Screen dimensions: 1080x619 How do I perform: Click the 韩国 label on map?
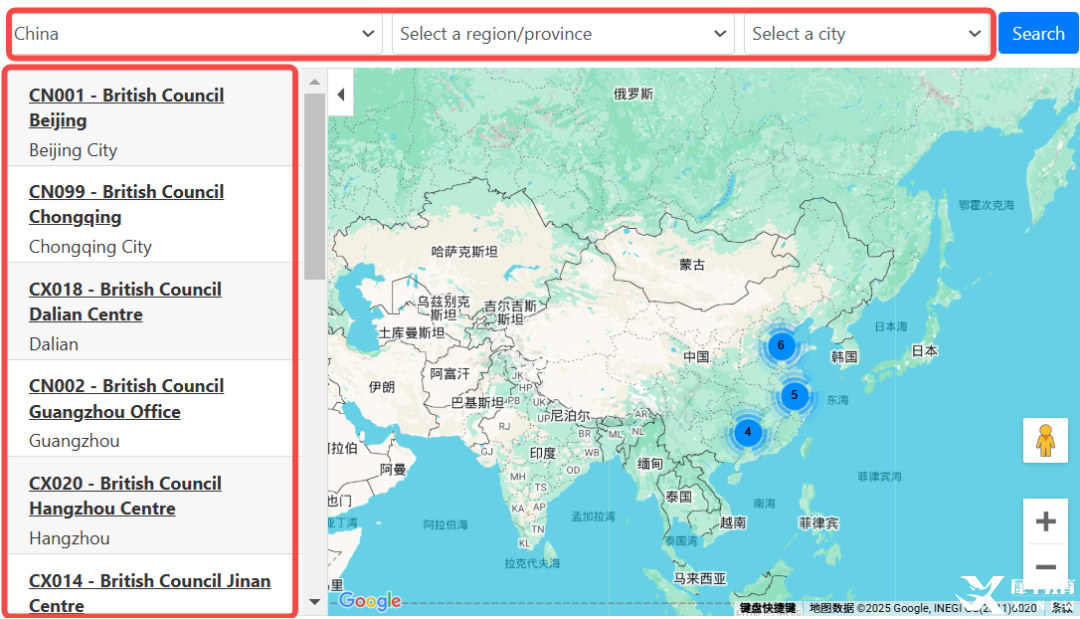(x=844, y=357)
